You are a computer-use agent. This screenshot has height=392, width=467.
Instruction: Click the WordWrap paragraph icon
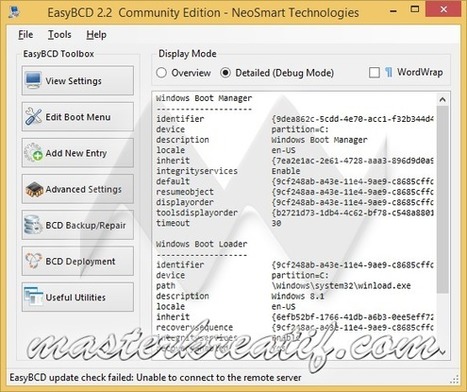389,72
